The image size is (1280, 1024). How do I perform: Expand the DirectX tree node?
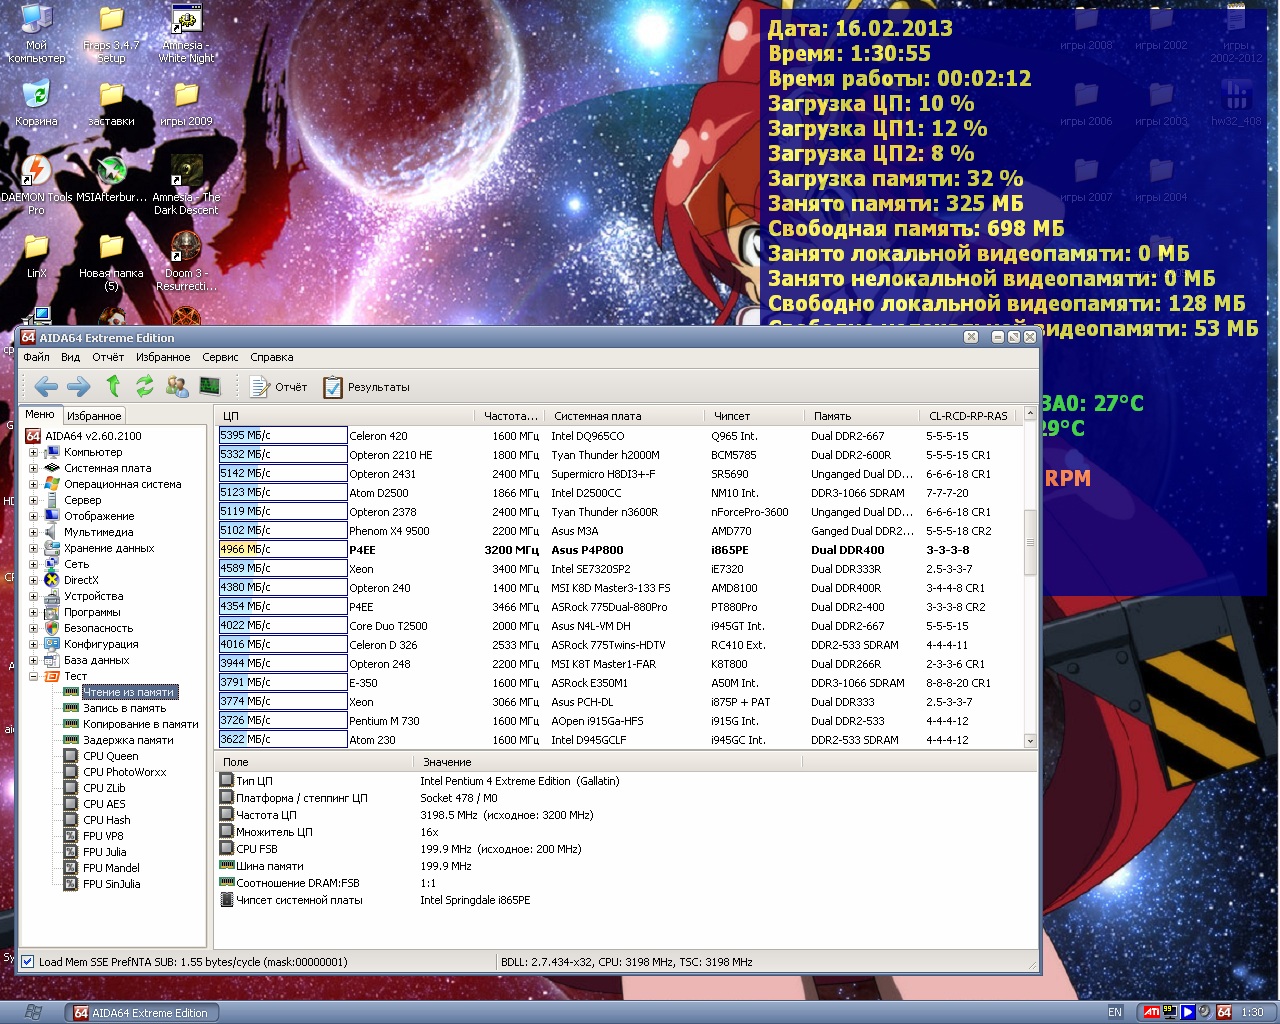[x=33, y=580]
